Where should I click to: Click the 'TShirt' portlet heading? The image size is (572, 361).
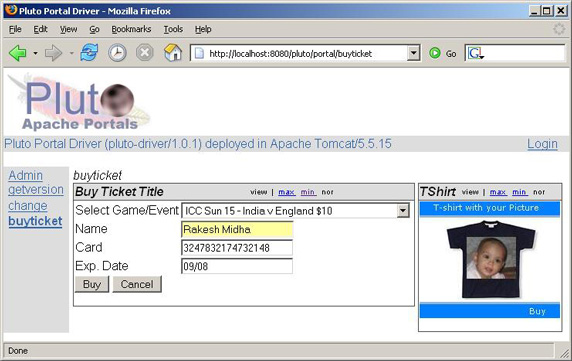pos(438,192)
